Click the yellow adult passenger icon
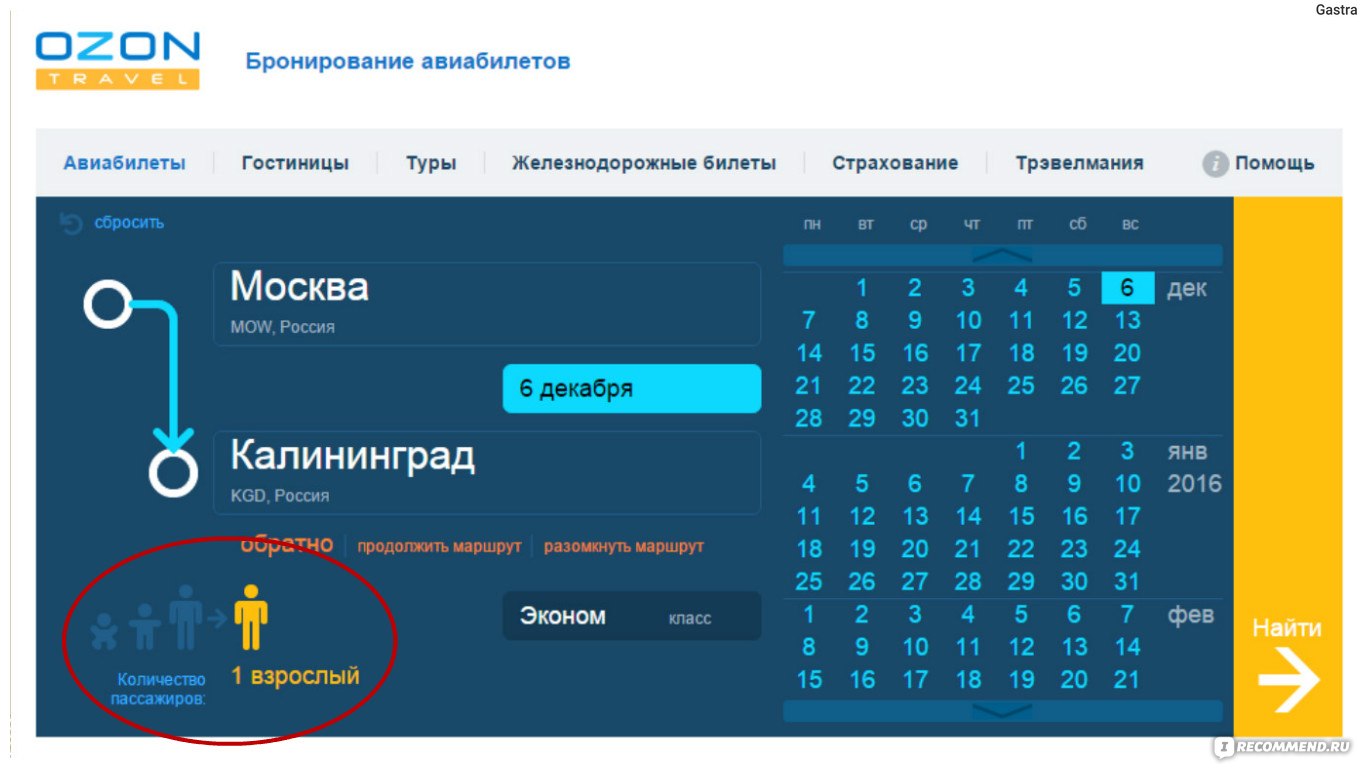This screenshot has width=1361, height=768. [251, 618]
